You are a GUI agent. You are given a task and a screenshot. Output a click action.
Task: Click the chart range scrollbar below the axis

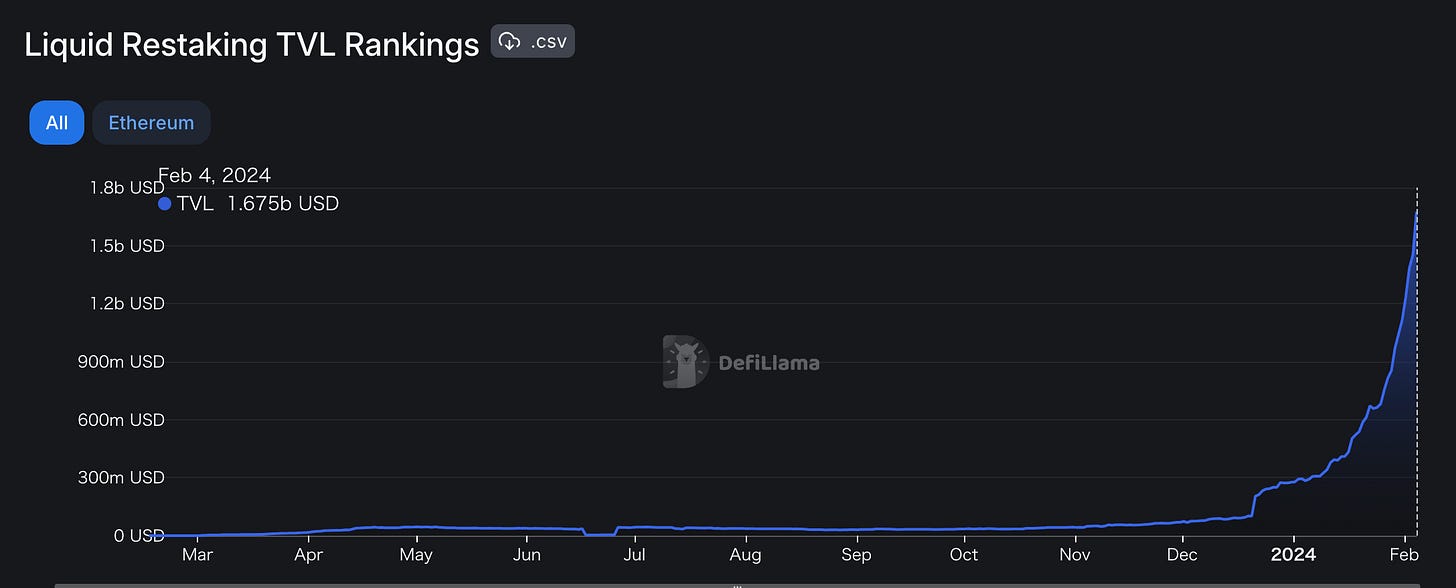point(737,585)
